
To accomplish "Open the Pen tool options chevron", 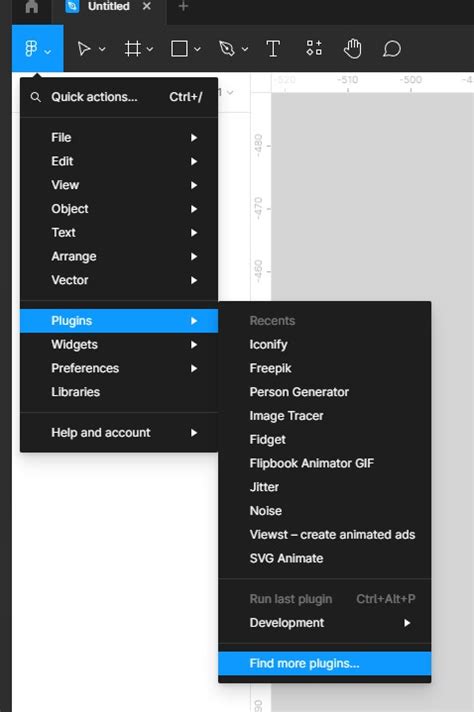I will coord(245,49).
